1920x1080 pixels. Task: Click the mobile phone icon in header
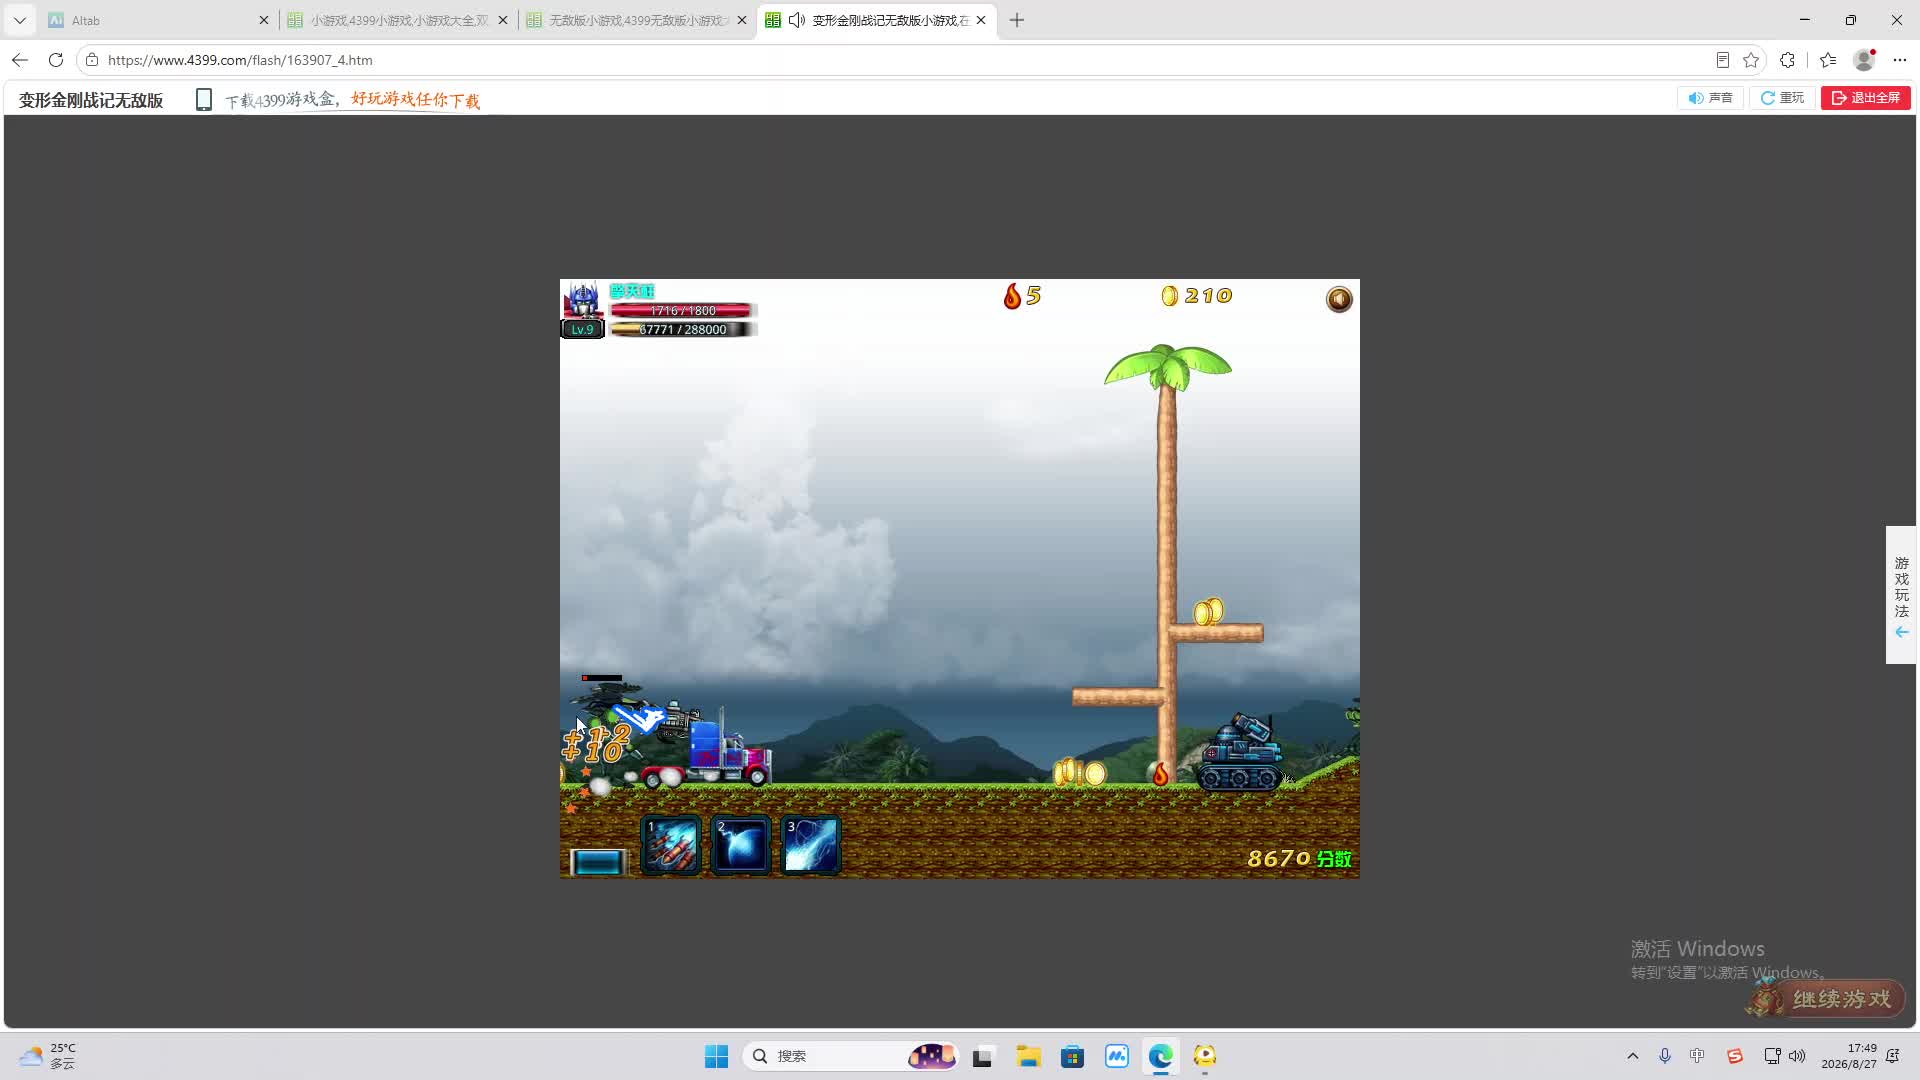pos(204,100)
